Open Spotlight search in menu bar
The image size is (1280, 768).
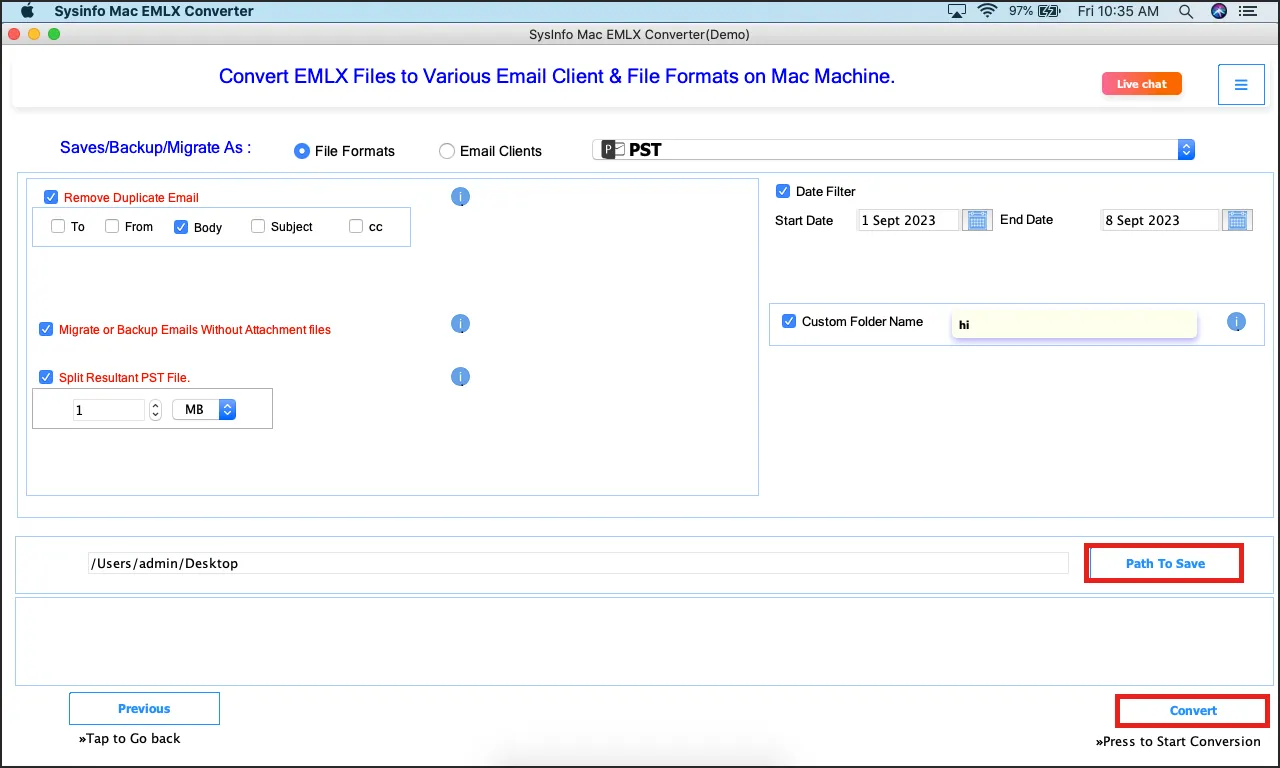click(x=1186, y=11)
